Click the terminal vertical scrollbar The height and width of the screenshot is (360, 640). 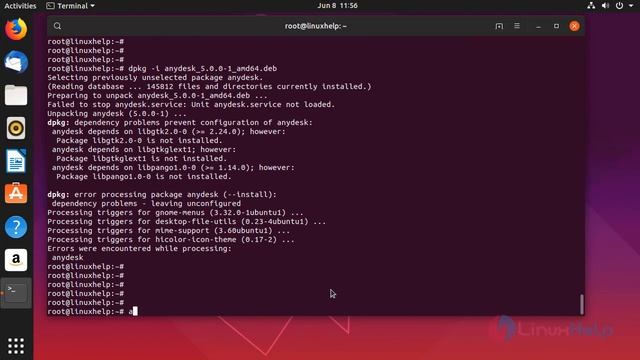[x=582, y=304]
